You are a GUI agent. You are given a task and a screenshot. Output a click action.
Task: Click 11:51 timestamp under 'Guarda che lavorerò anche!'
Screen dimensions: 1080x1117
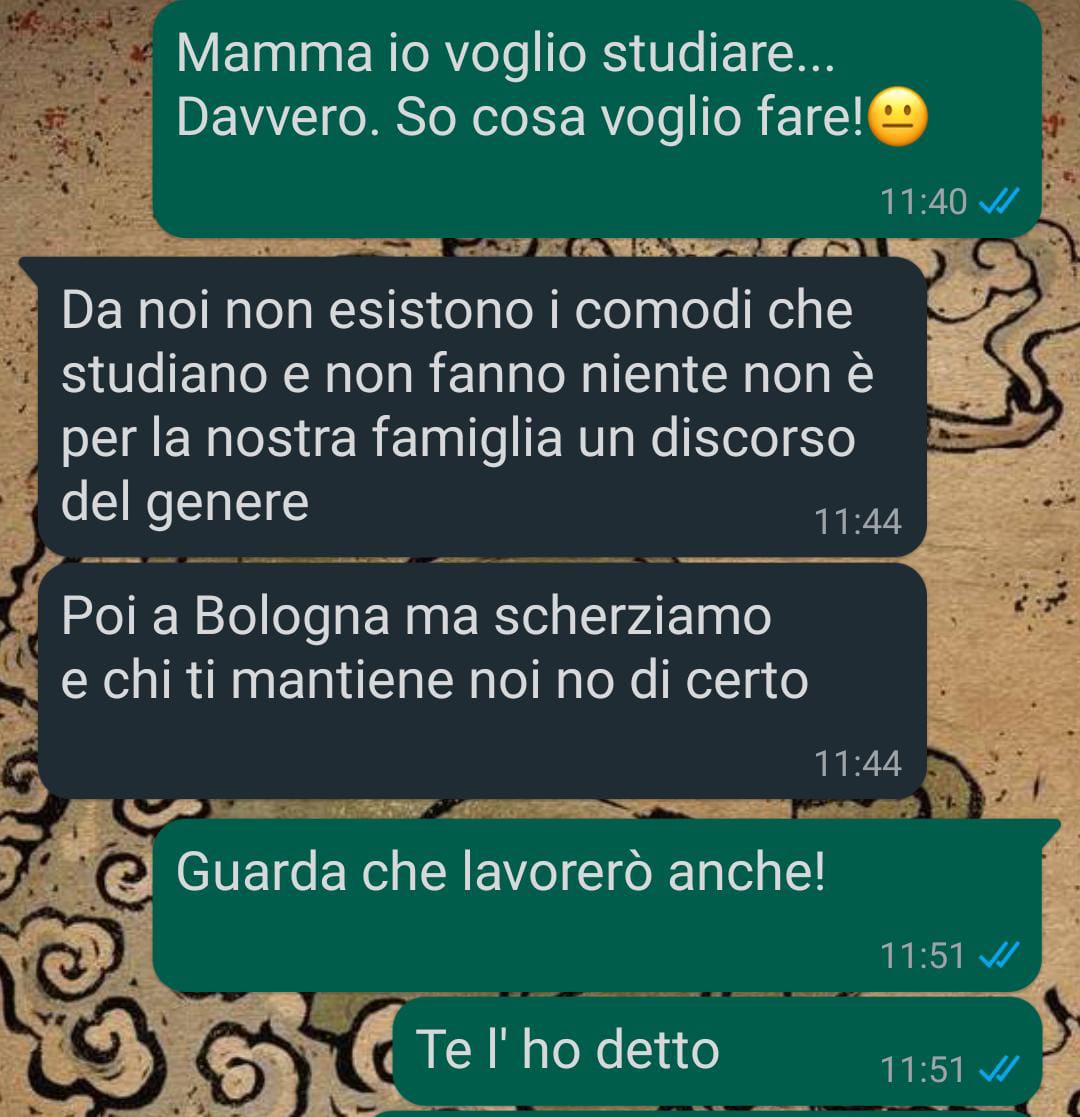click(923, 955)
